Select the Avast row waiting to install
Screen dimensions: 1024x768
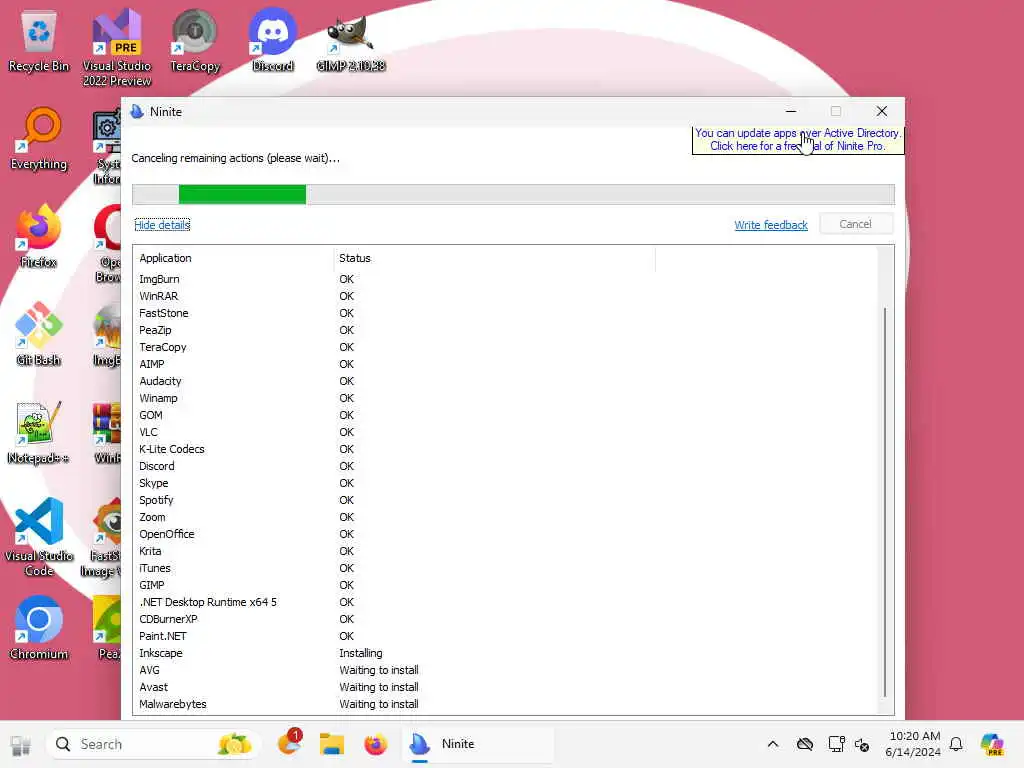(505, 686)
